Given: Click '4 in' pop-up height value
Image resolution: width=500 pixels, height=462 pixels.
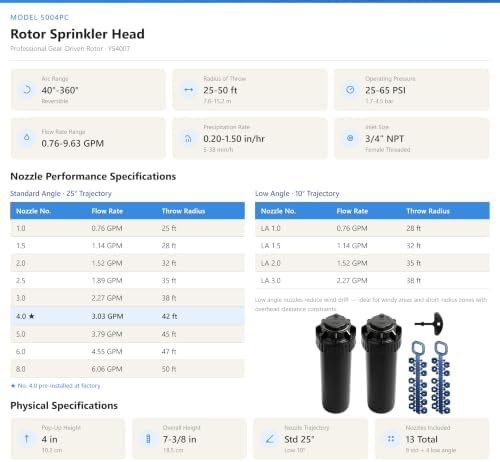Looking at the screenshot, I should click(49, 439).
